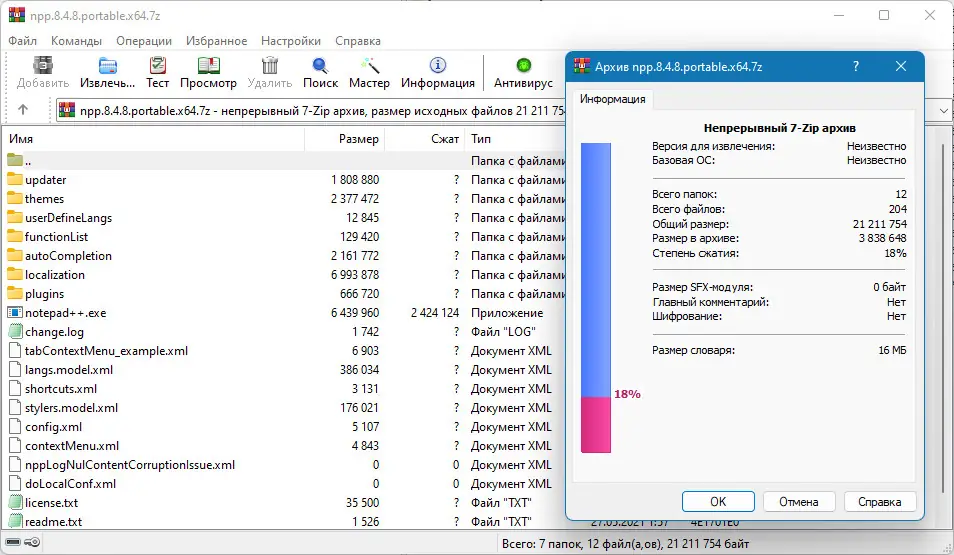Screen dimensions: 954x555
Task: Click the updater folder icon
Action: tap(15, 180)
